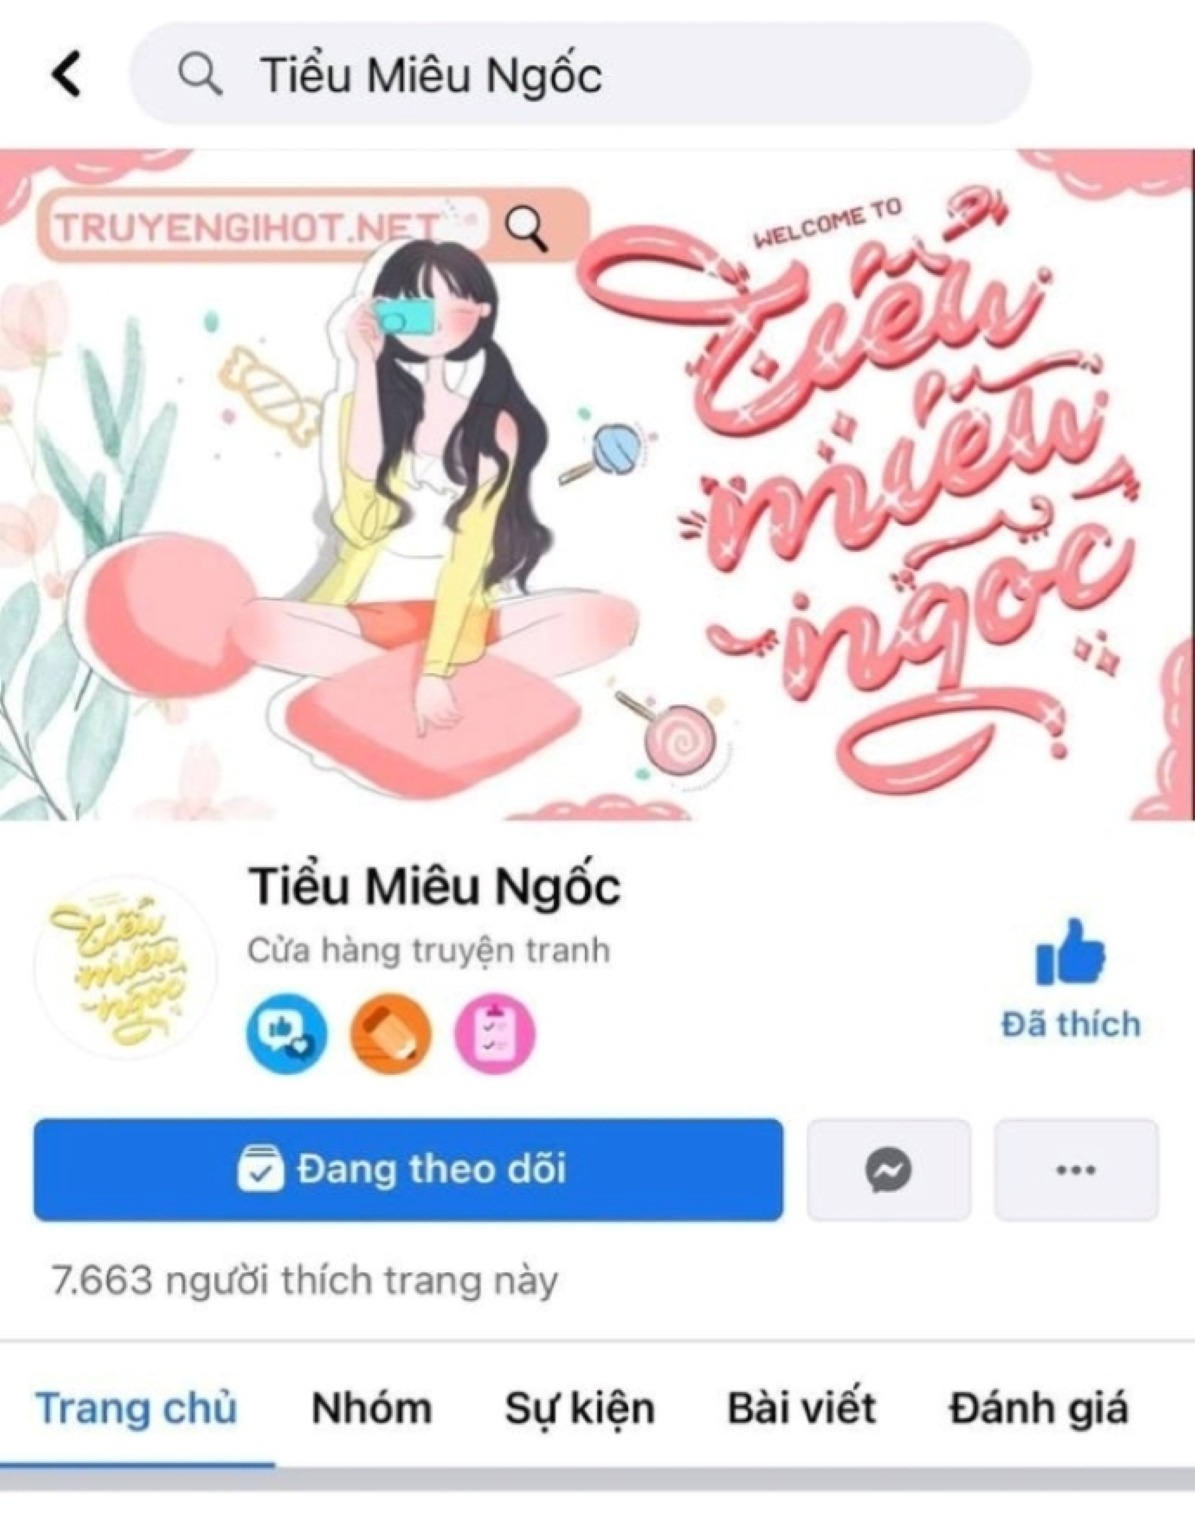
Task: Open the three-dots more options button
Action: click(1076, 1169)
